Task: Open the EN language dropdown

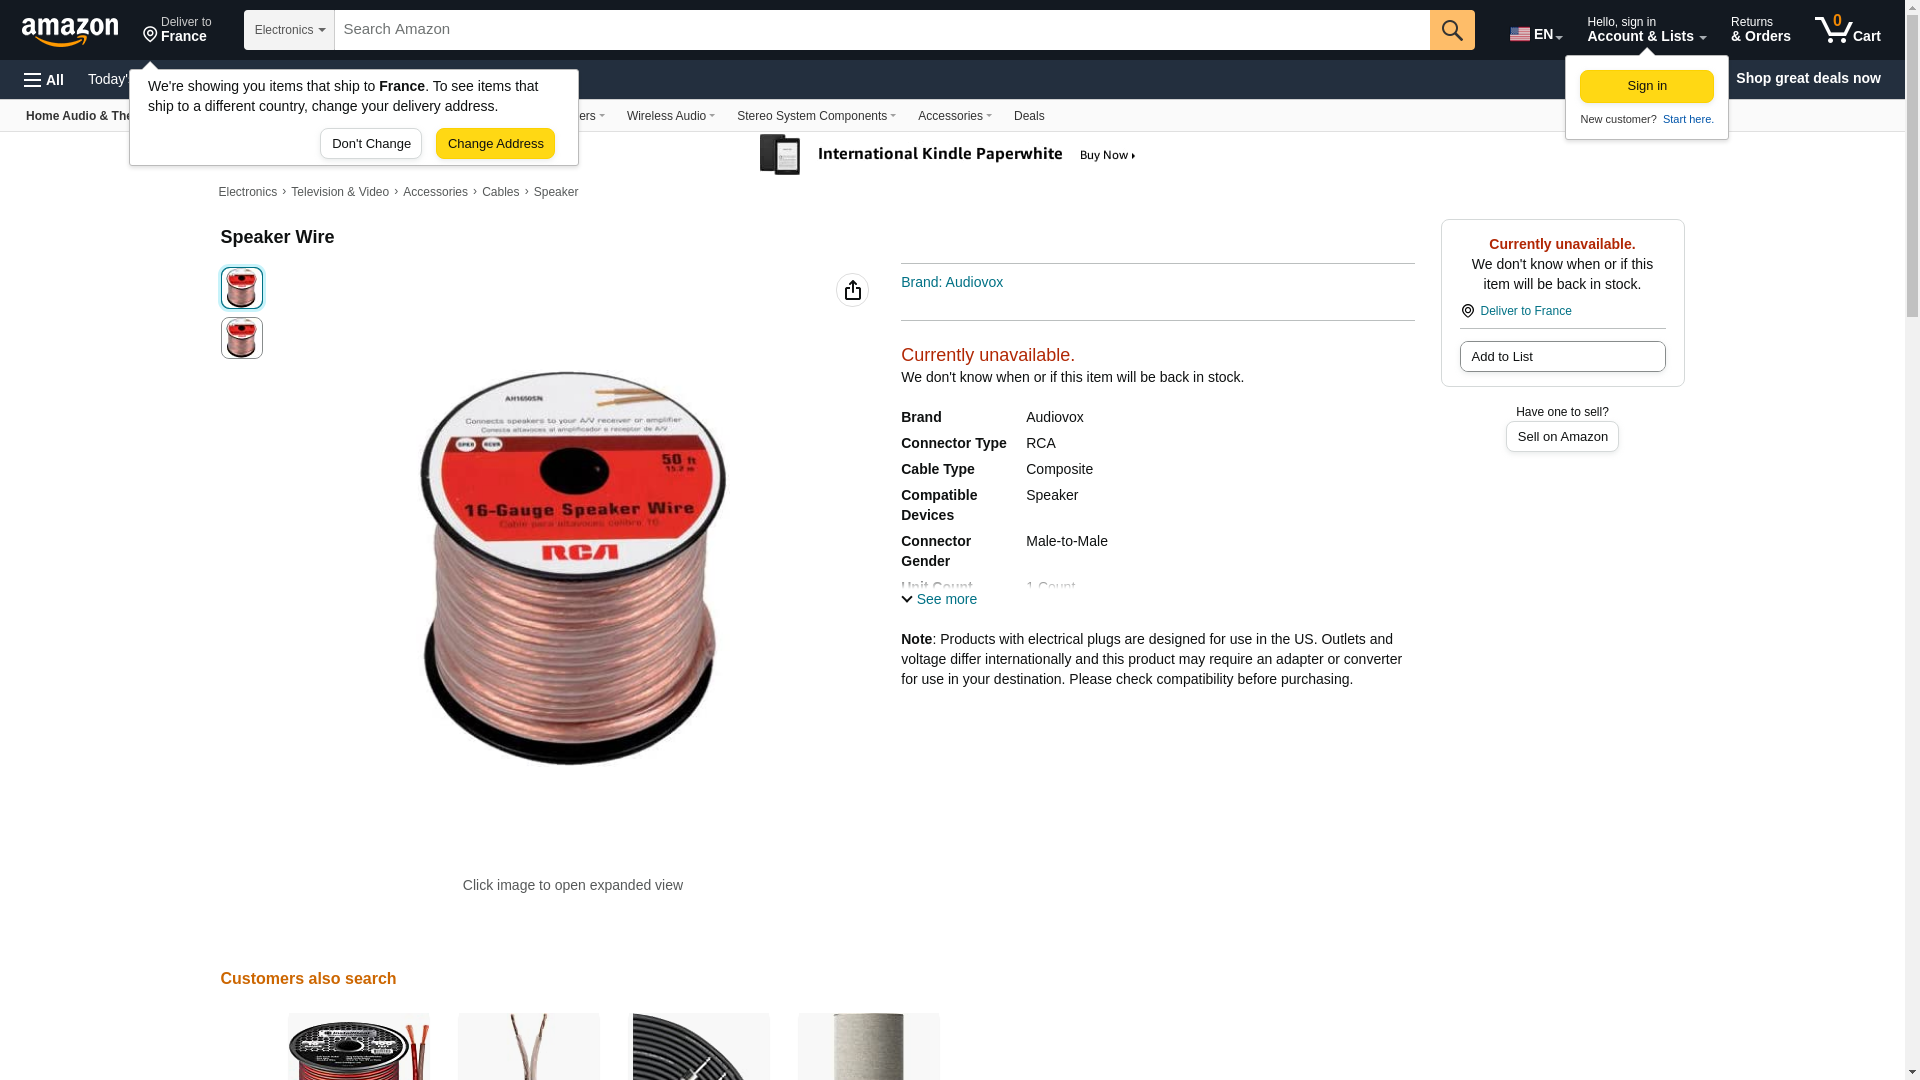Action: (x=1536, y=33)
